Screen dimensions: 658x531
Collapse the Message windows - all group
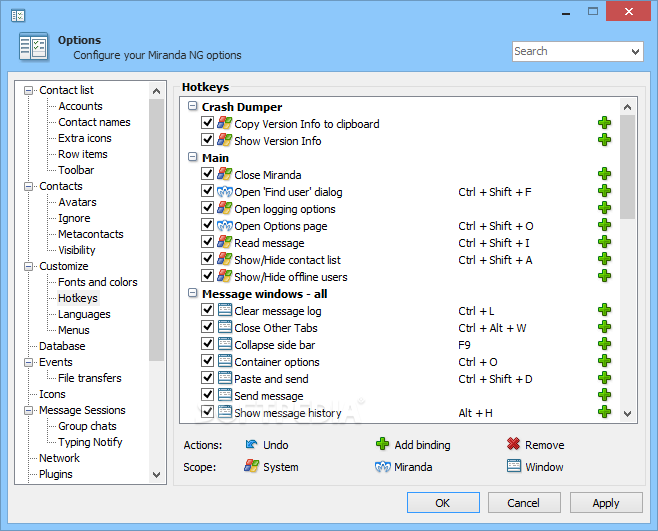(x=192, y=293)
